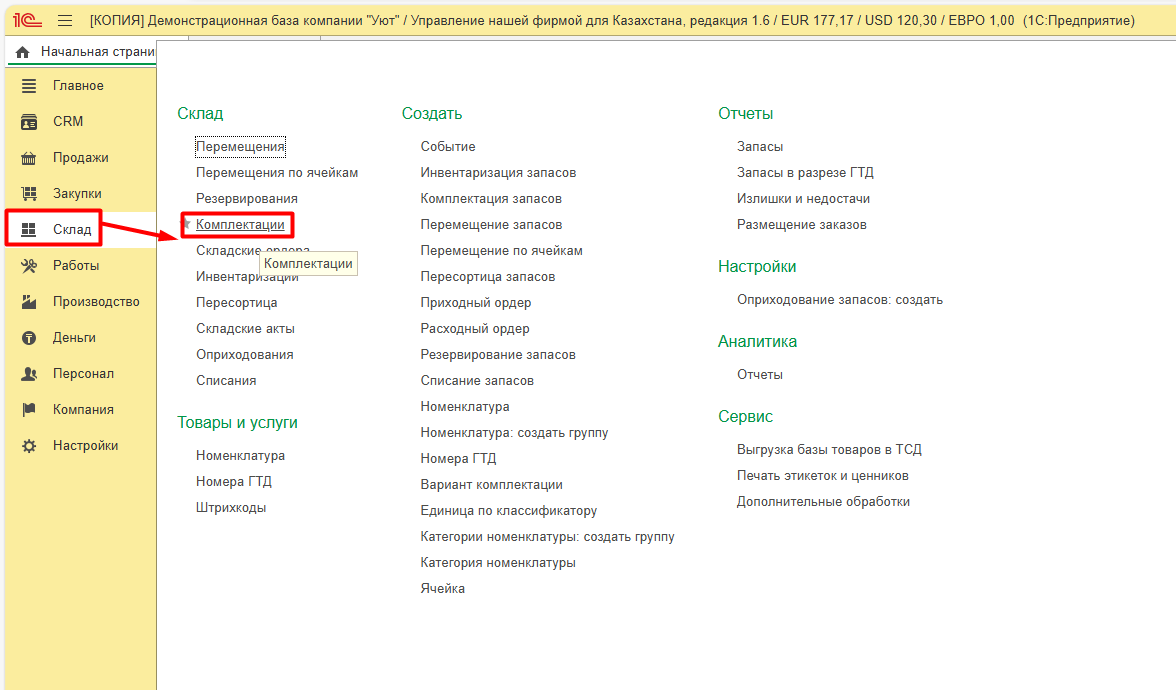Click the Закупки cart icon
The image size is (1176, 690).
click(29, 194)
